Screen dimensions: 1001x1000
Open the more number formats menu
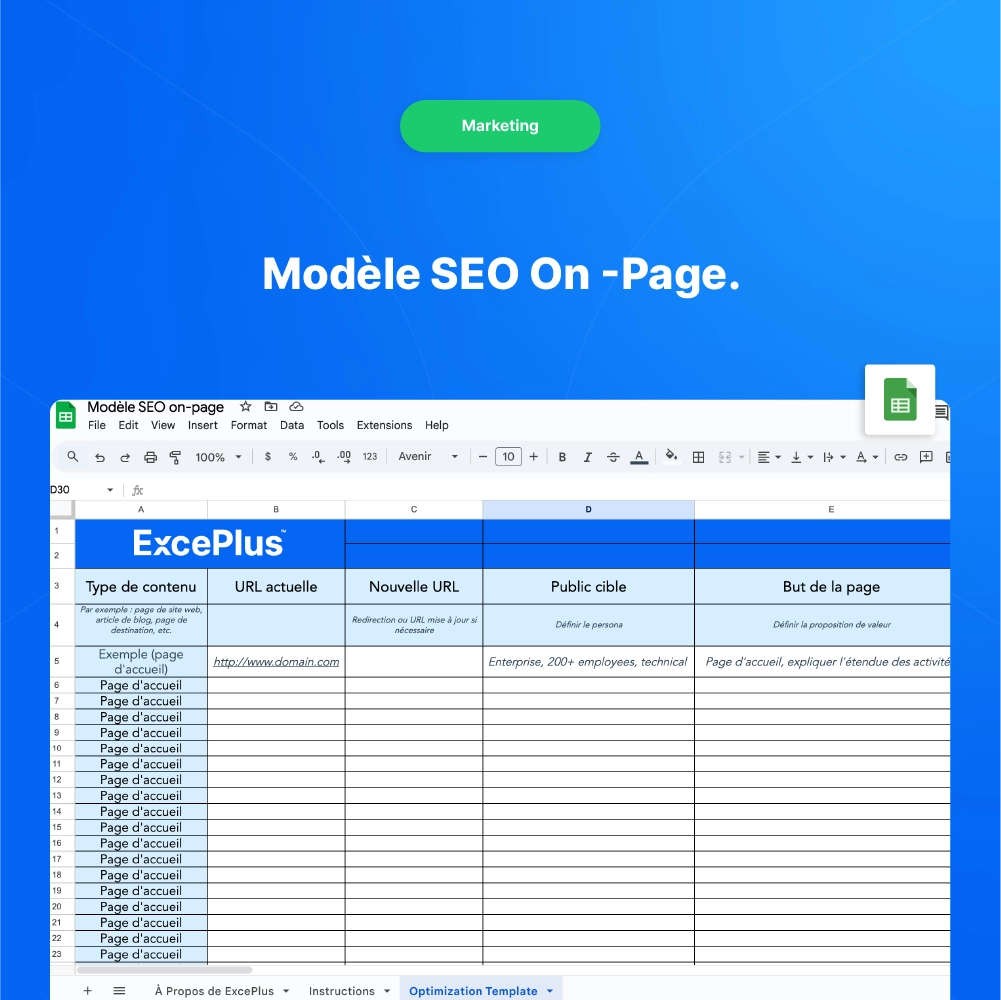coord(370,457)
